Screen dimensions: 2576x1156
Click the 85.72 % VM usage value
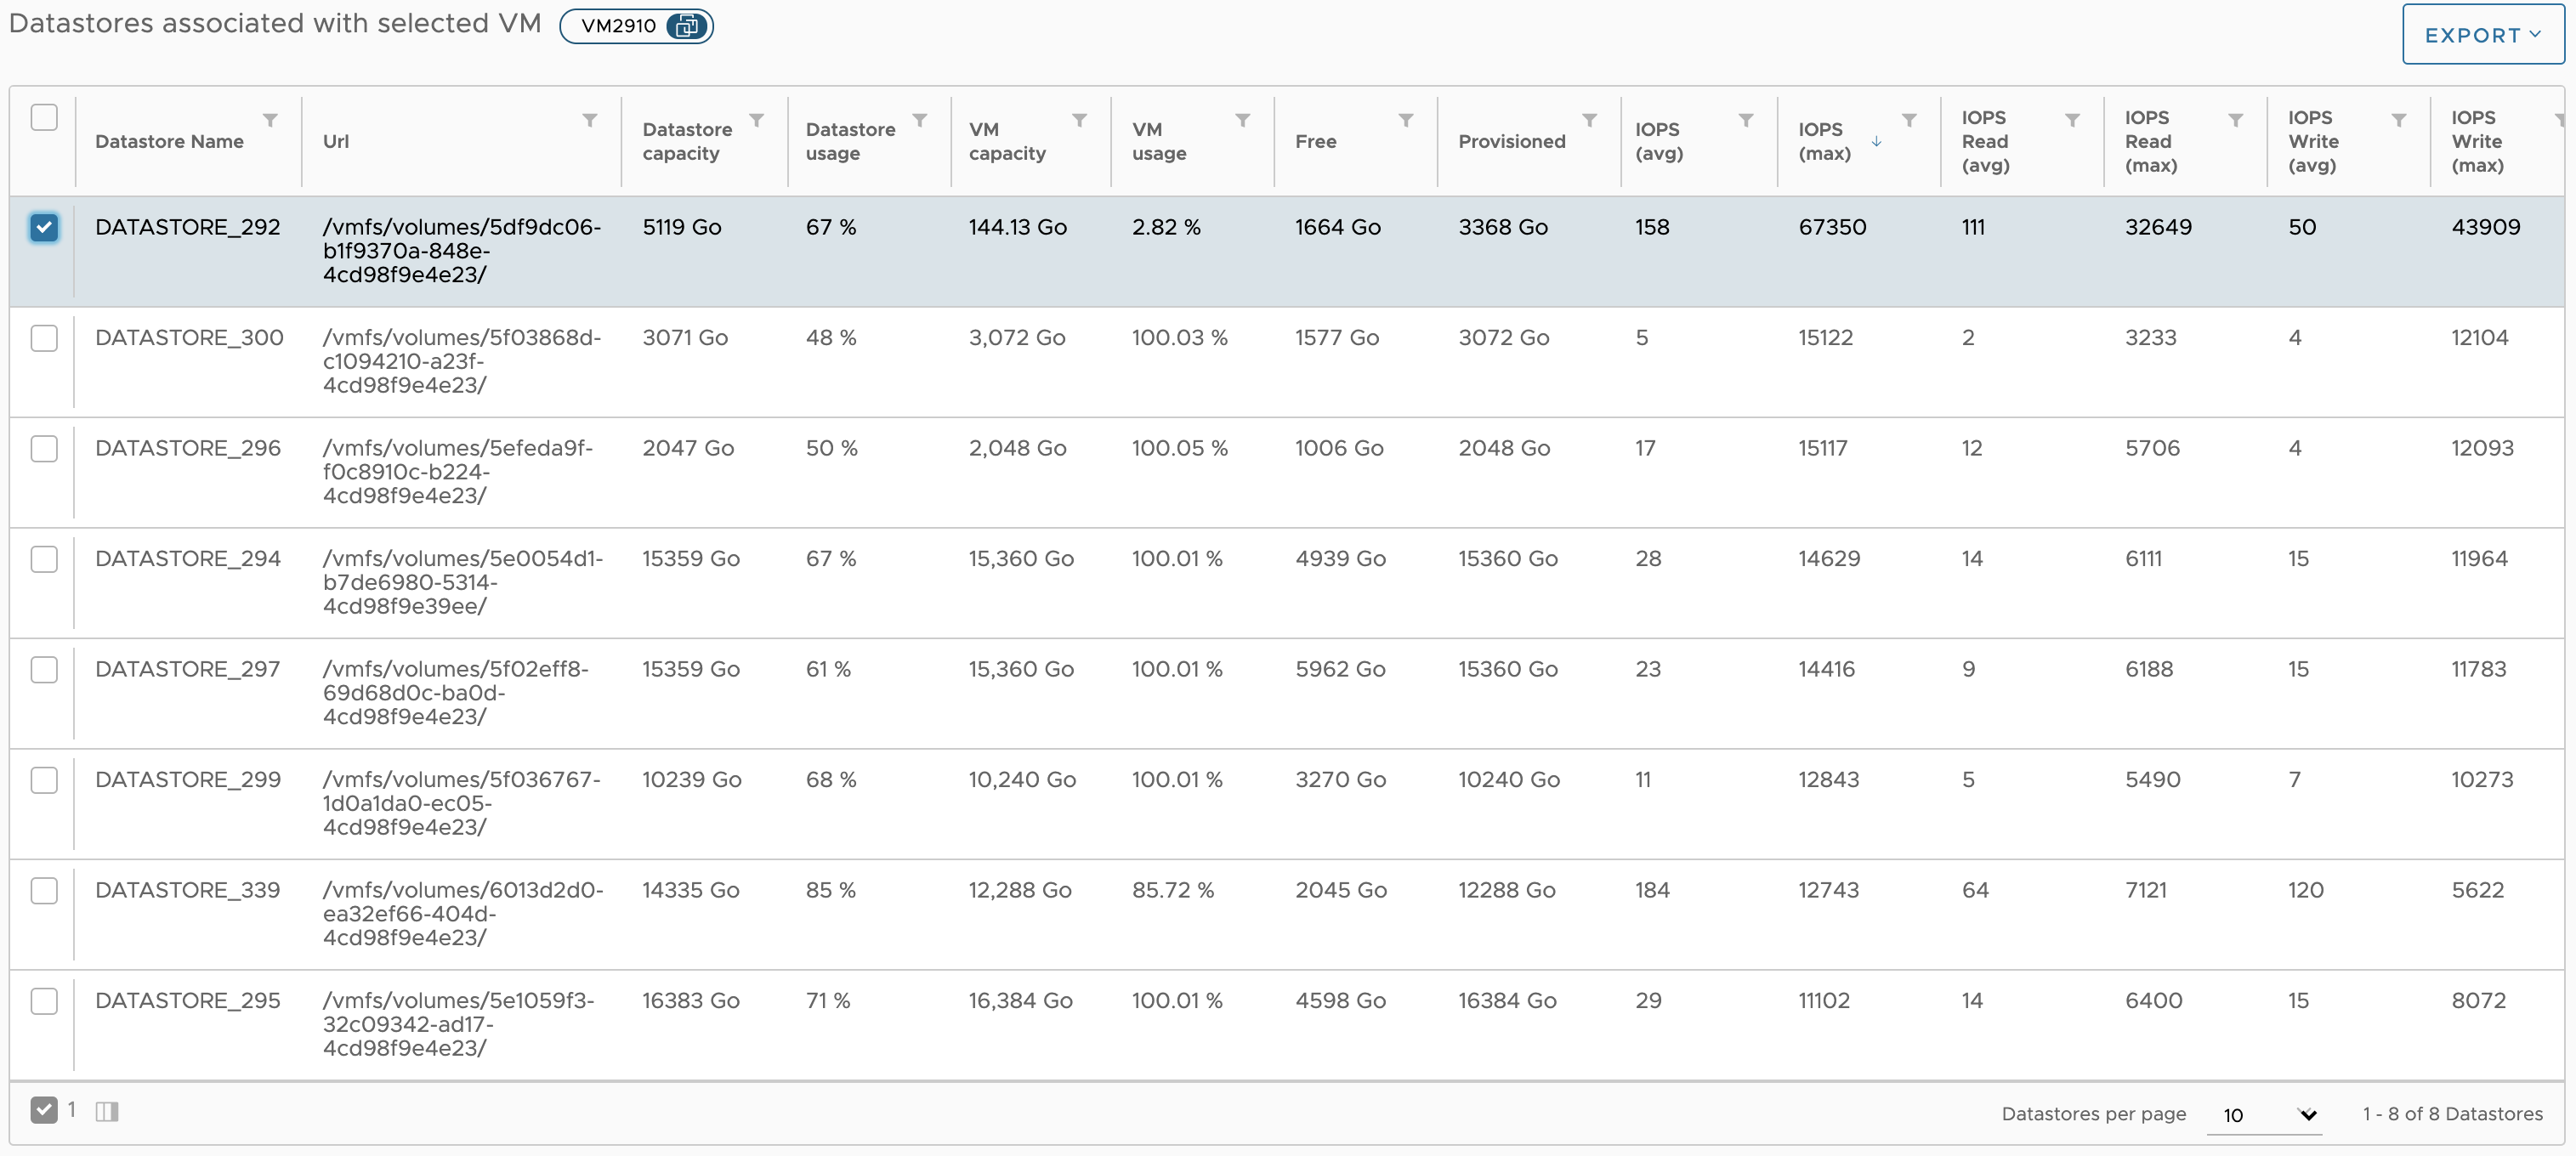(1172, 890)
